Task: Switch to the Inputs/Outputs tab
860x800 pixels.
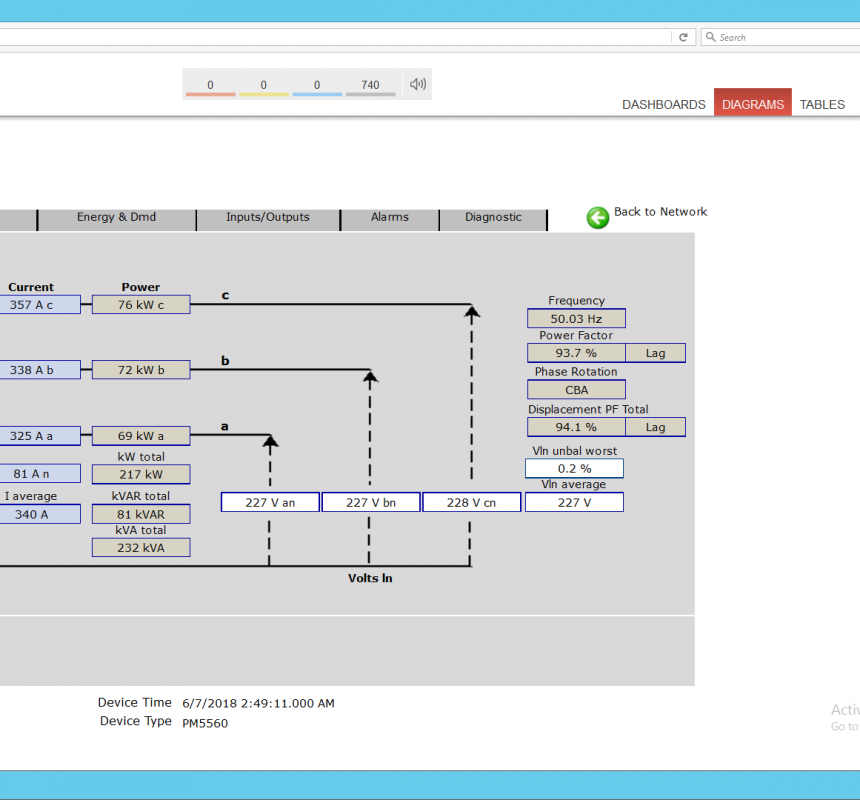Action: click(267, 217)
